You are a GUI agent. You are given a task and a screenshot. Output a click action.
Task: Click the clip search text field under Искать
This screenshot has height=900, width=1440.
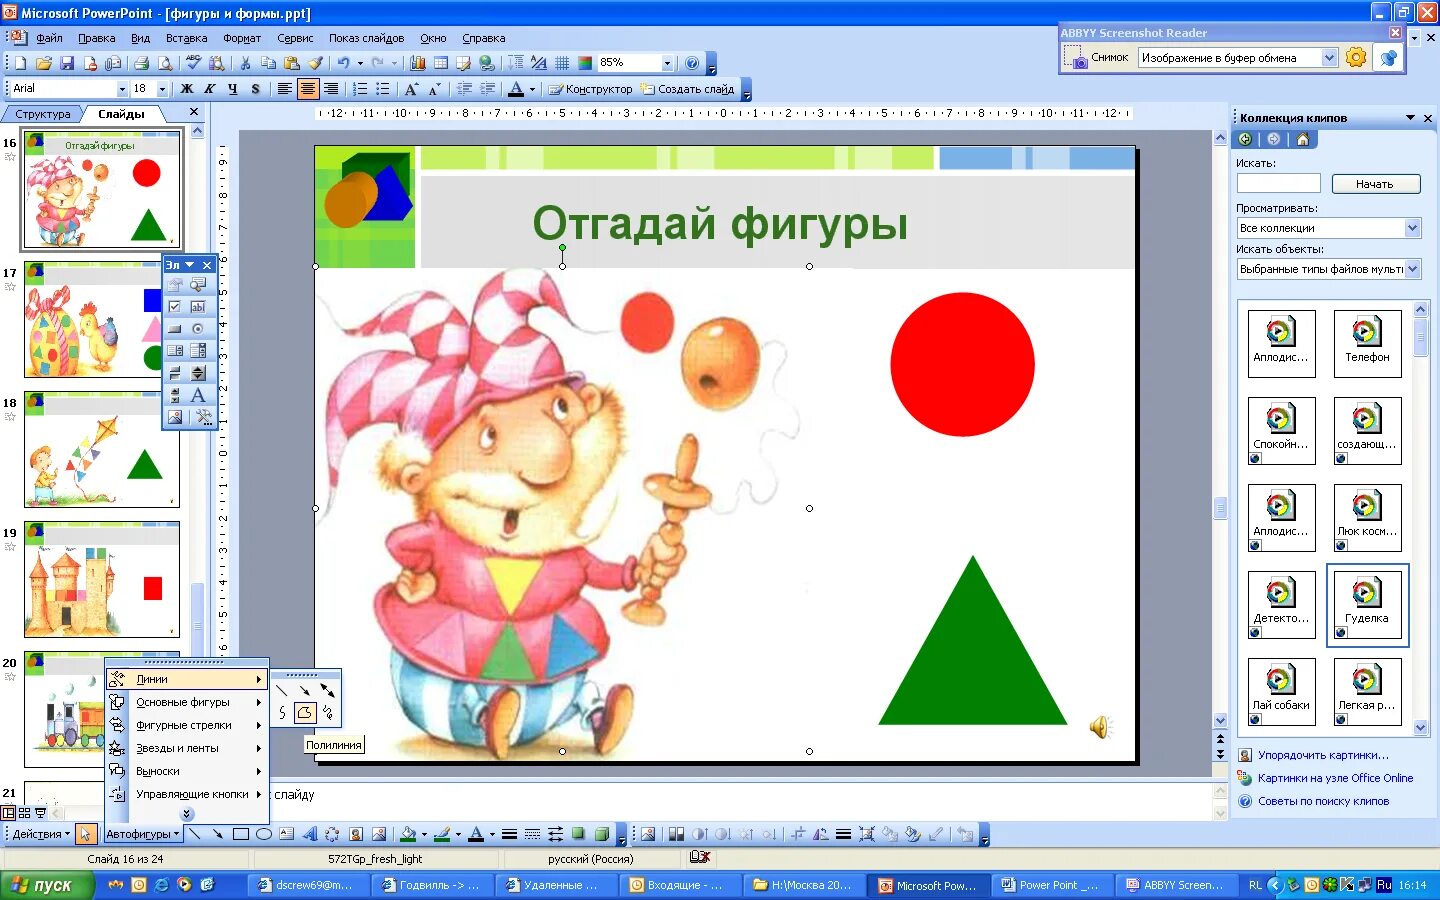coord(1278,184)
